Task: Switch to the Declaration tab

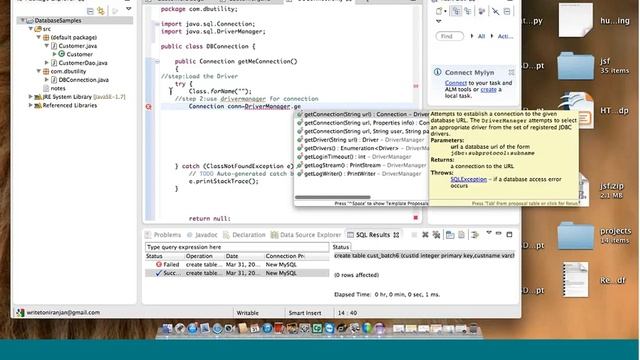Action: tap(244, 235)
